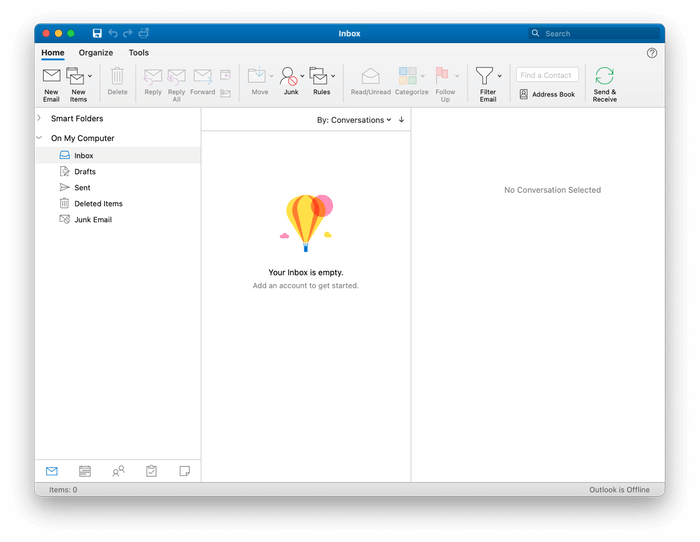Click the Delete trash icon
Image resolution: width=700 pixels, height=542 pixels.
[117, 76]
